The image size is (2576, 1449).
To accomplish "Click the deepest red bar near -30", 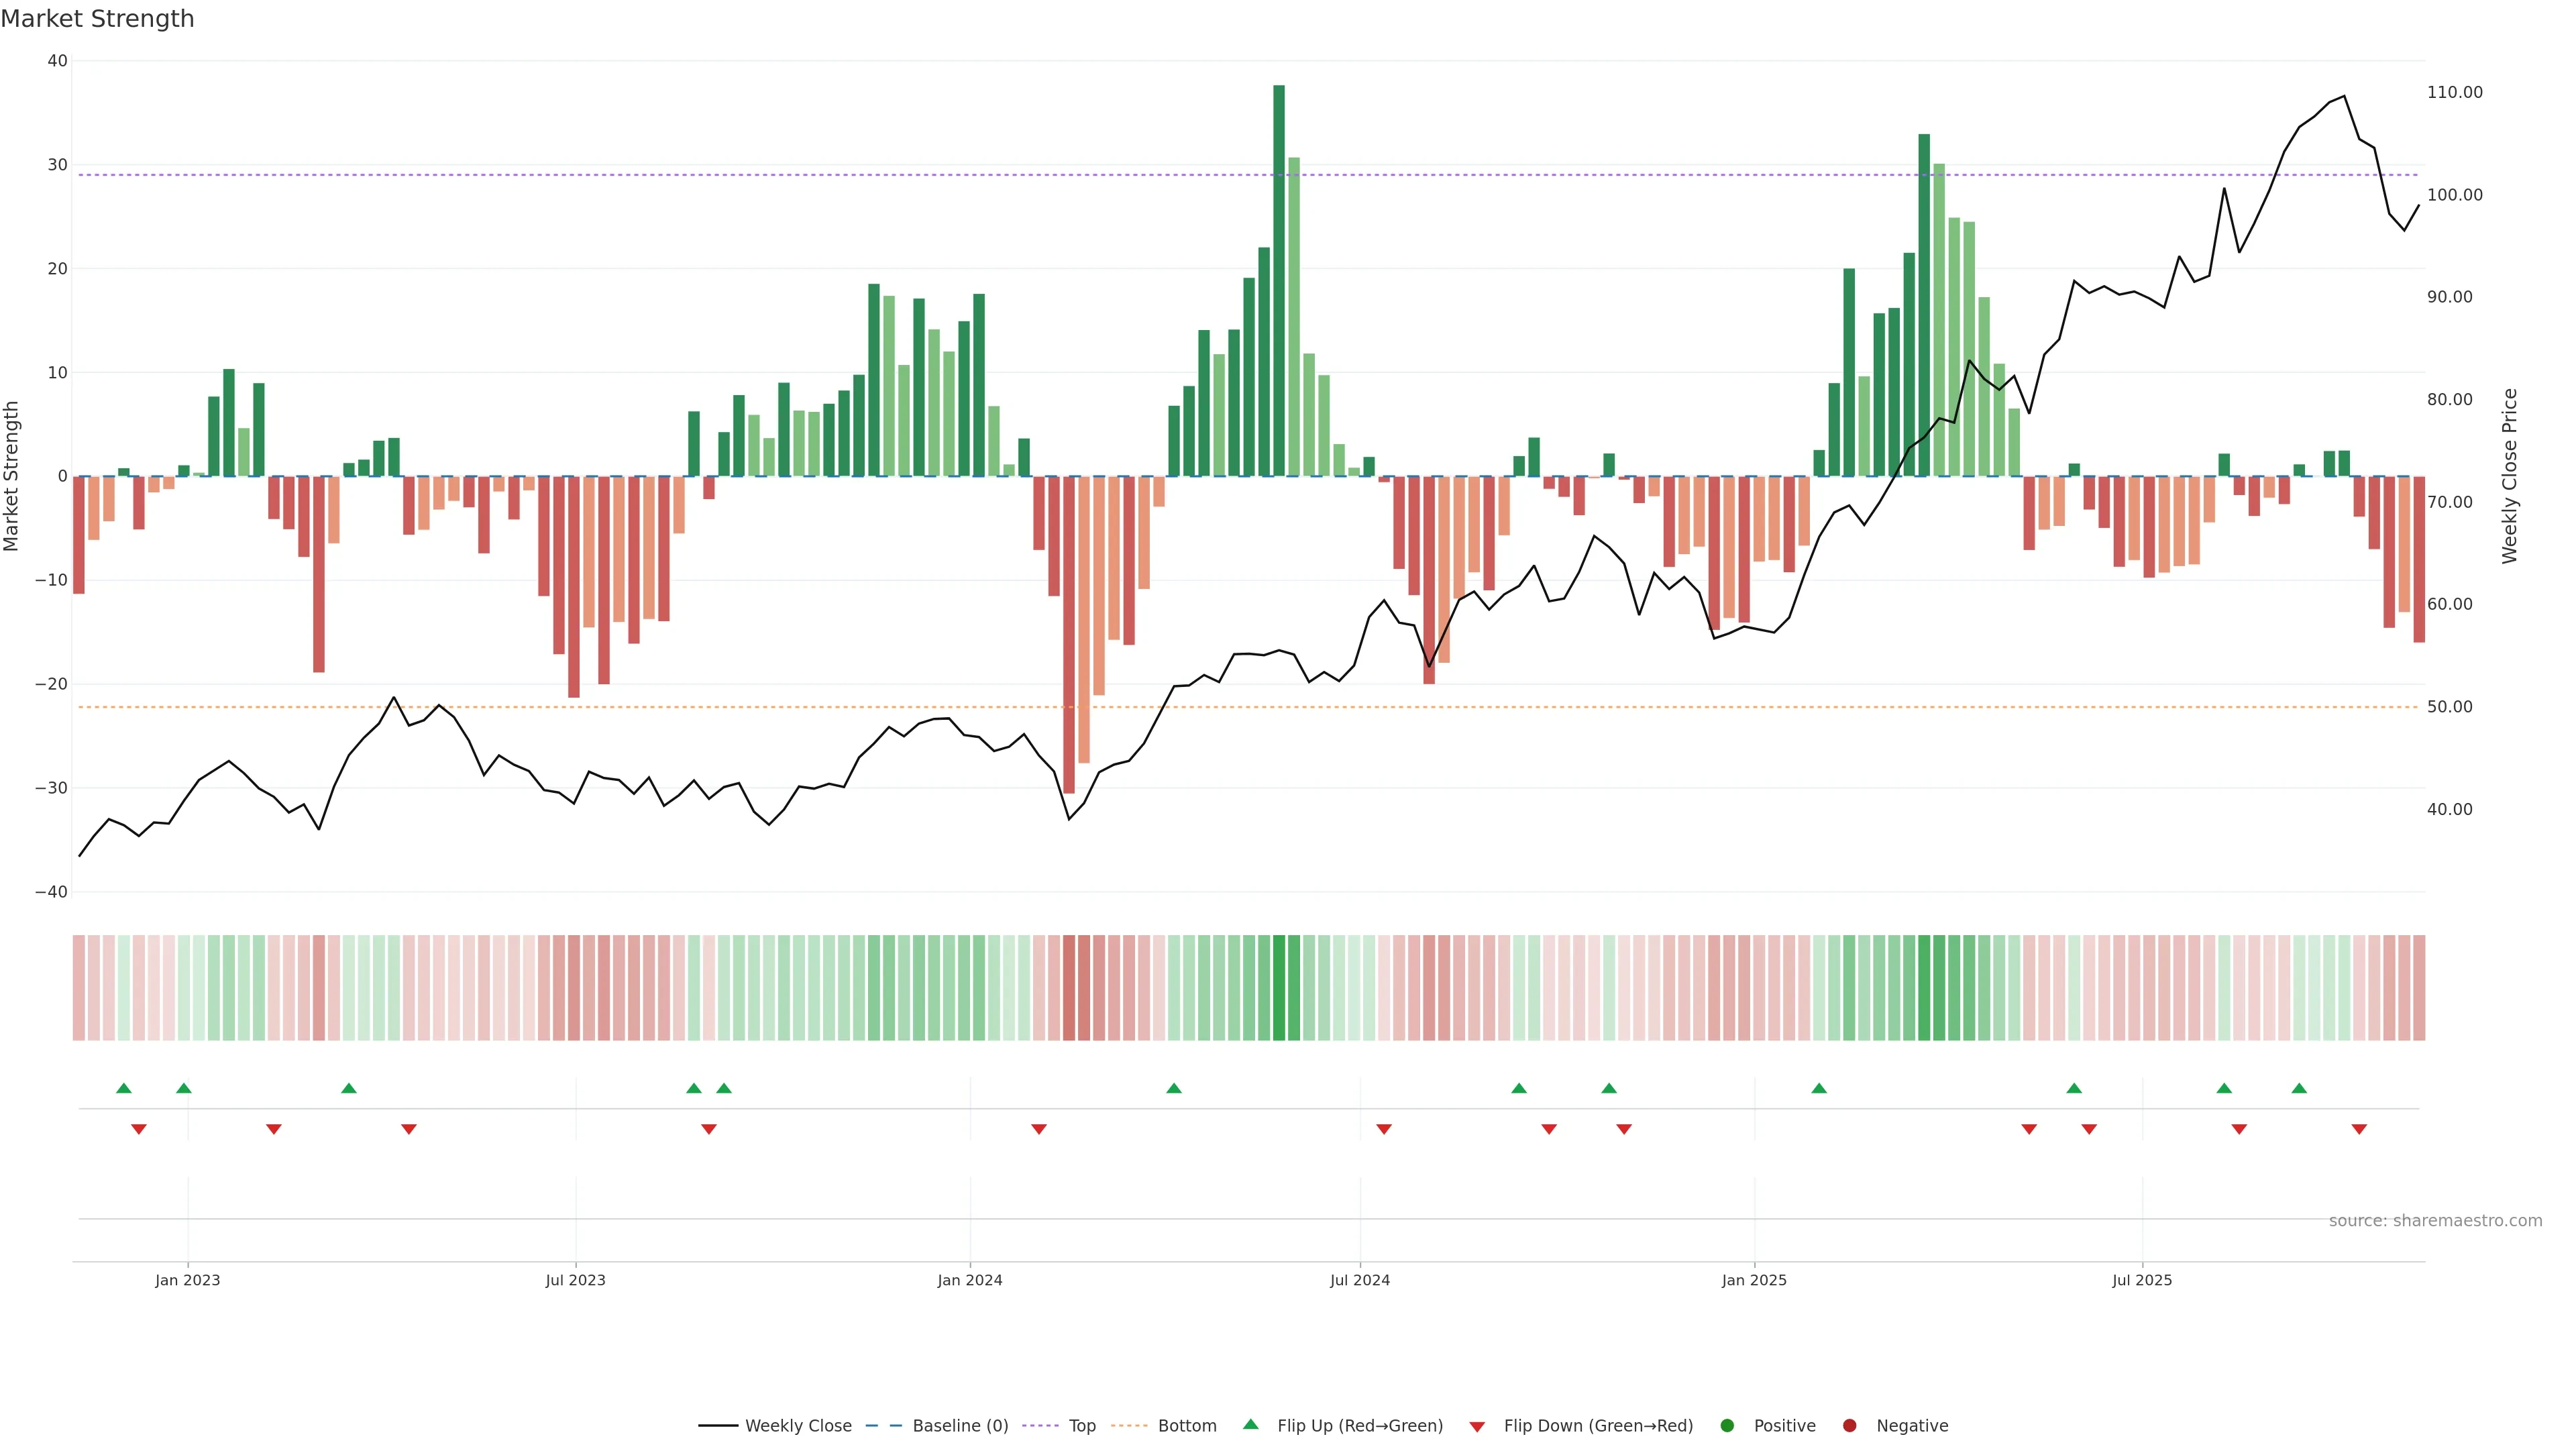I will tap(1069, 635).
